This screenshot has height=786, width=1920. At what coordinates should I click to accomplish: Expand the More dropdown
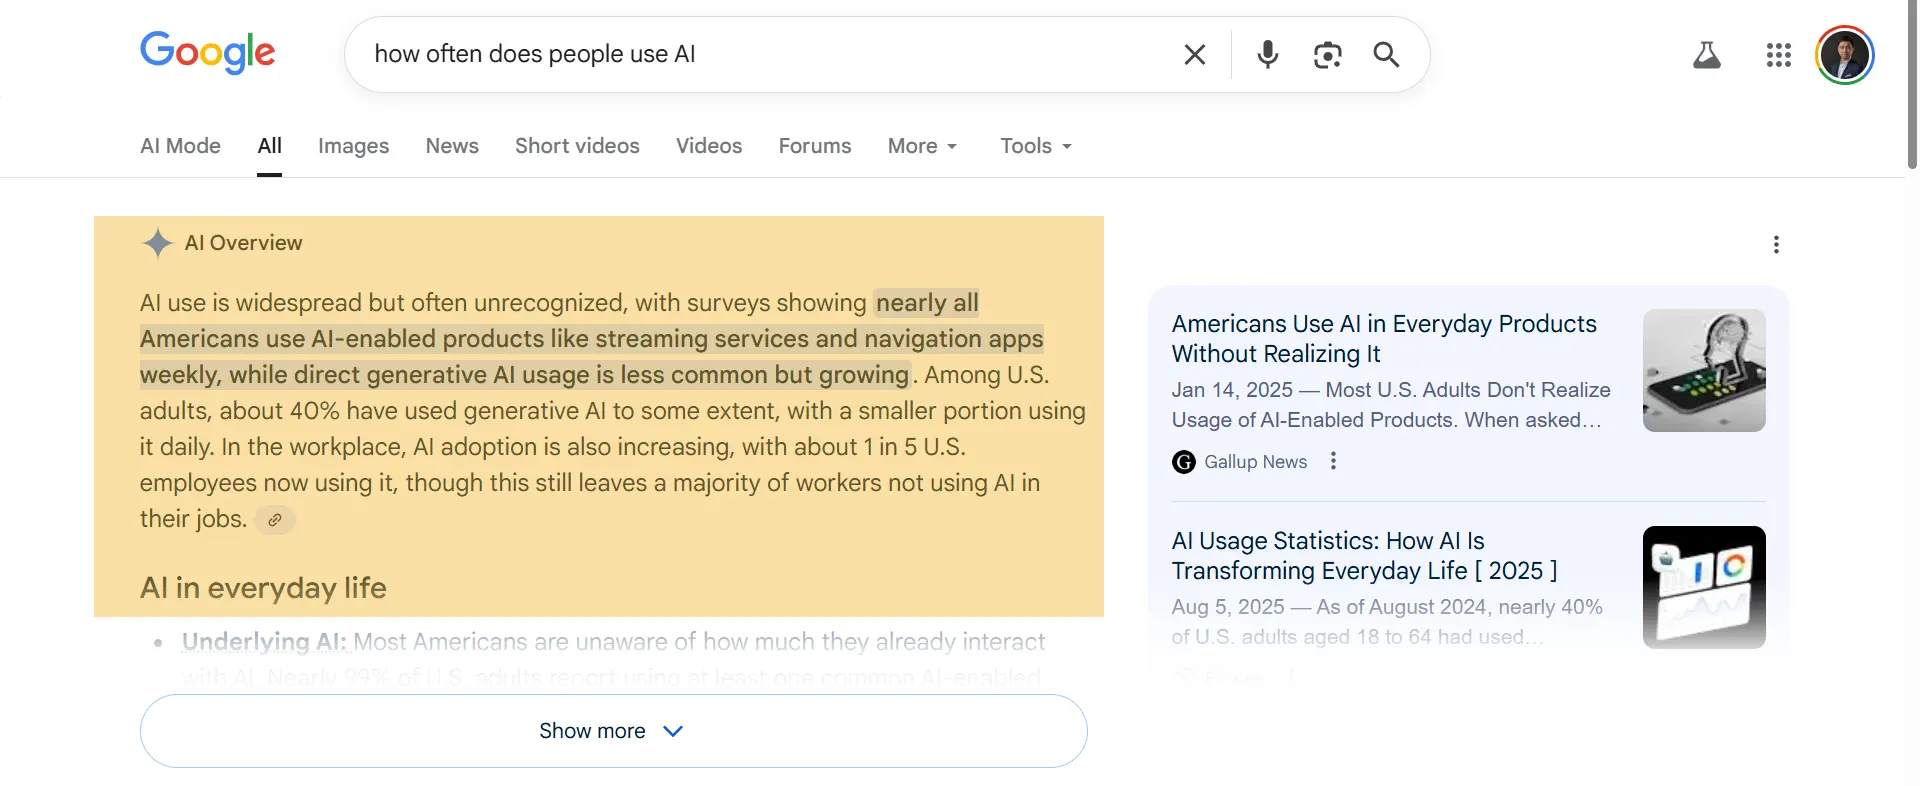click(922, 146)
